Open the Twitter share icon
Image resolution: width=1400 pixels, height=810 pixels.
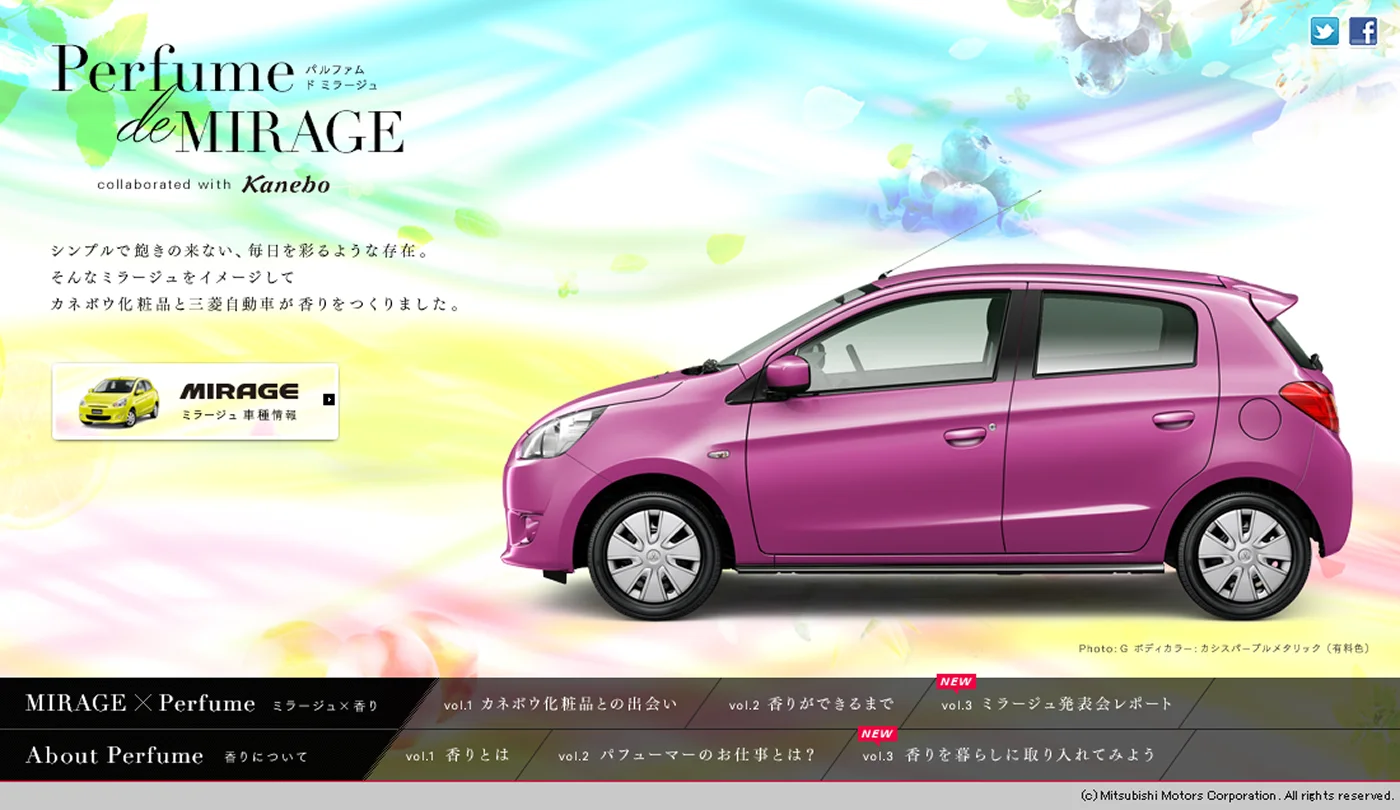click(1325, 32)
